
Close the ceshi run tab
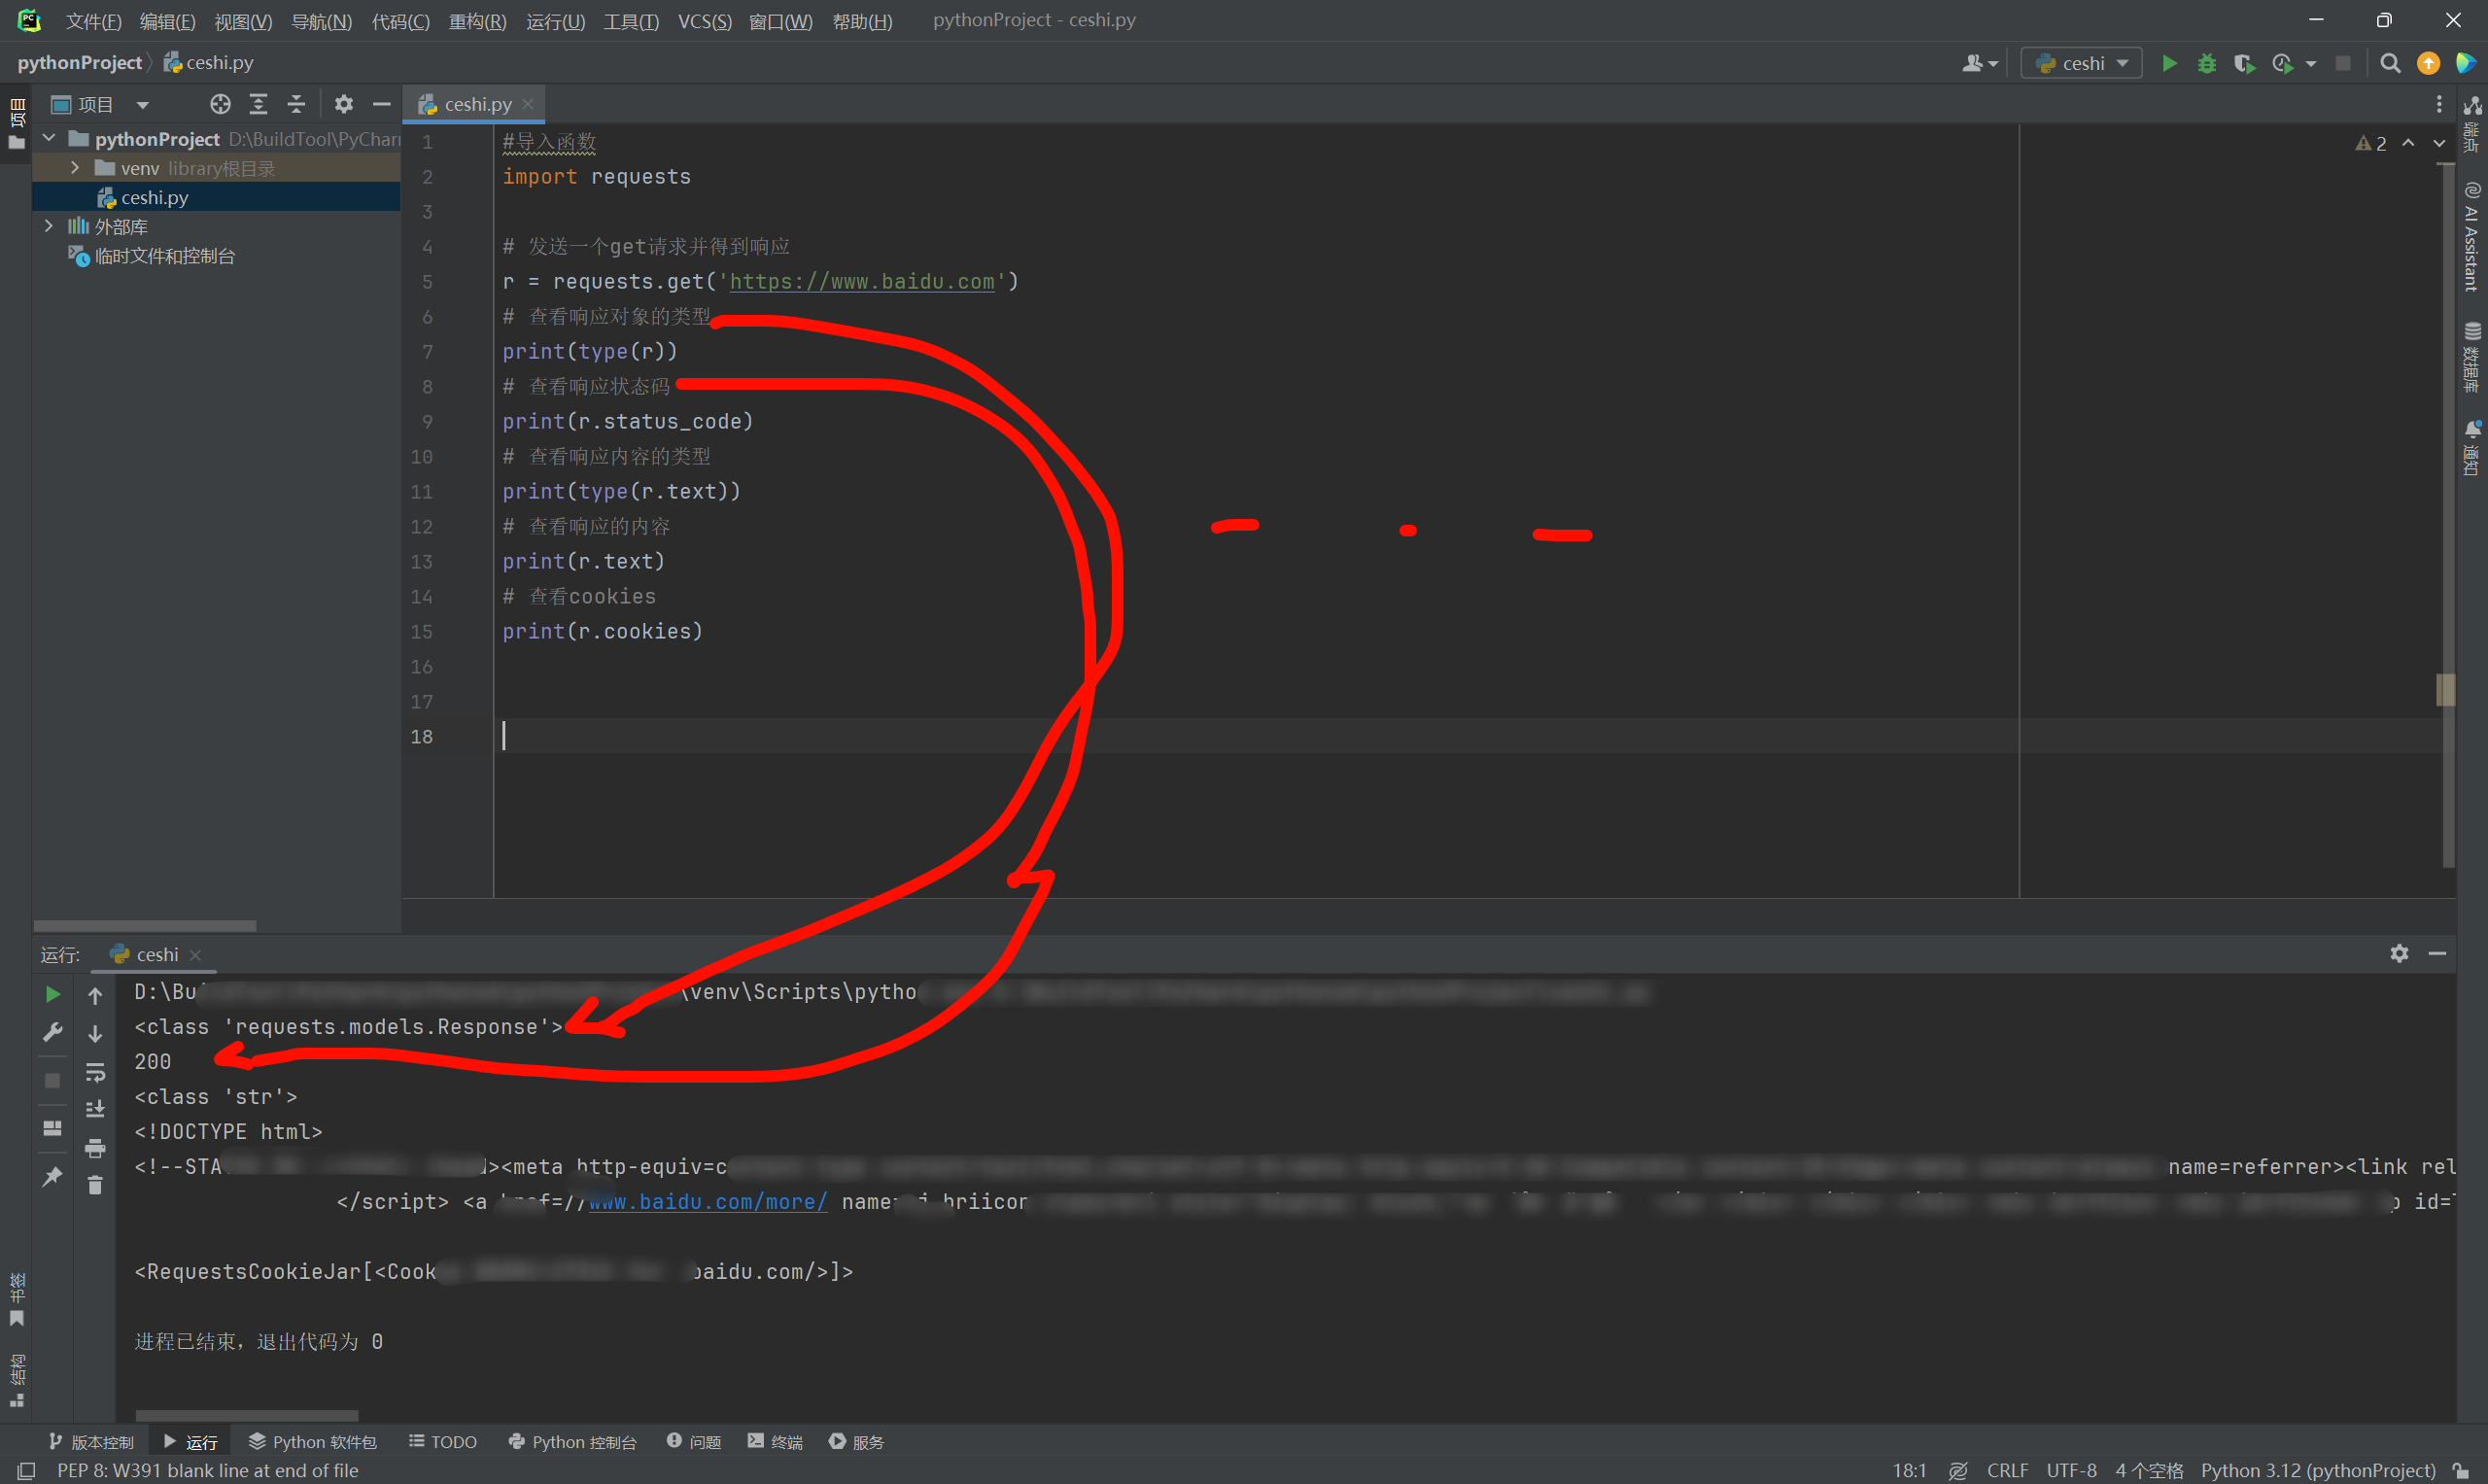click(196, 955)
